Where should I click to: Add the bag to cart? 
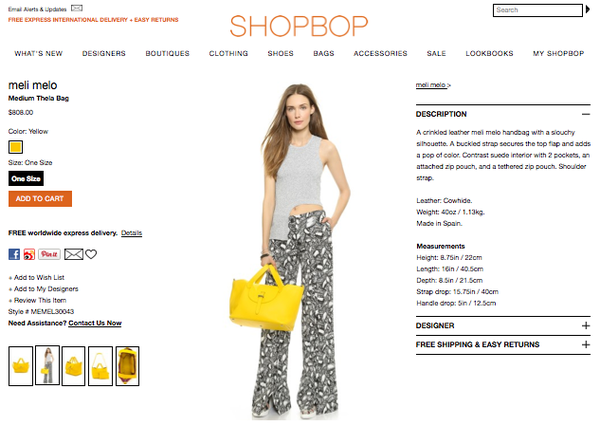pyautogui.click(x=40, y=199)
